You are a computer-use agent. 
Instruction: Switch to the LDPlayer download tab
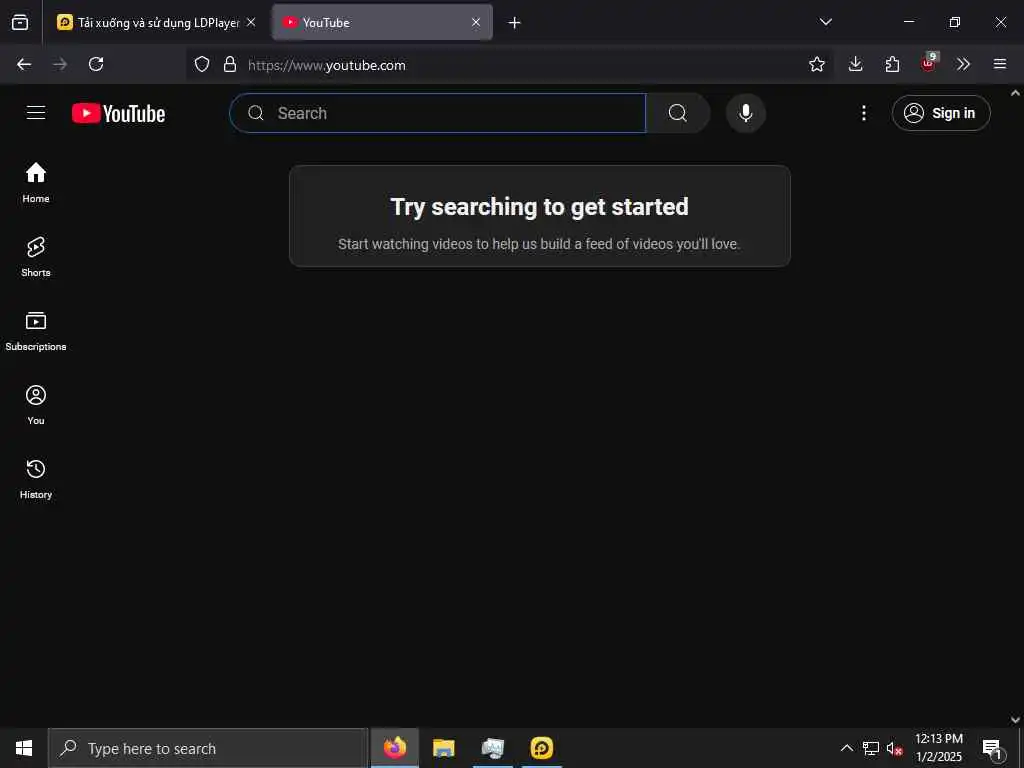click(157, 23)
